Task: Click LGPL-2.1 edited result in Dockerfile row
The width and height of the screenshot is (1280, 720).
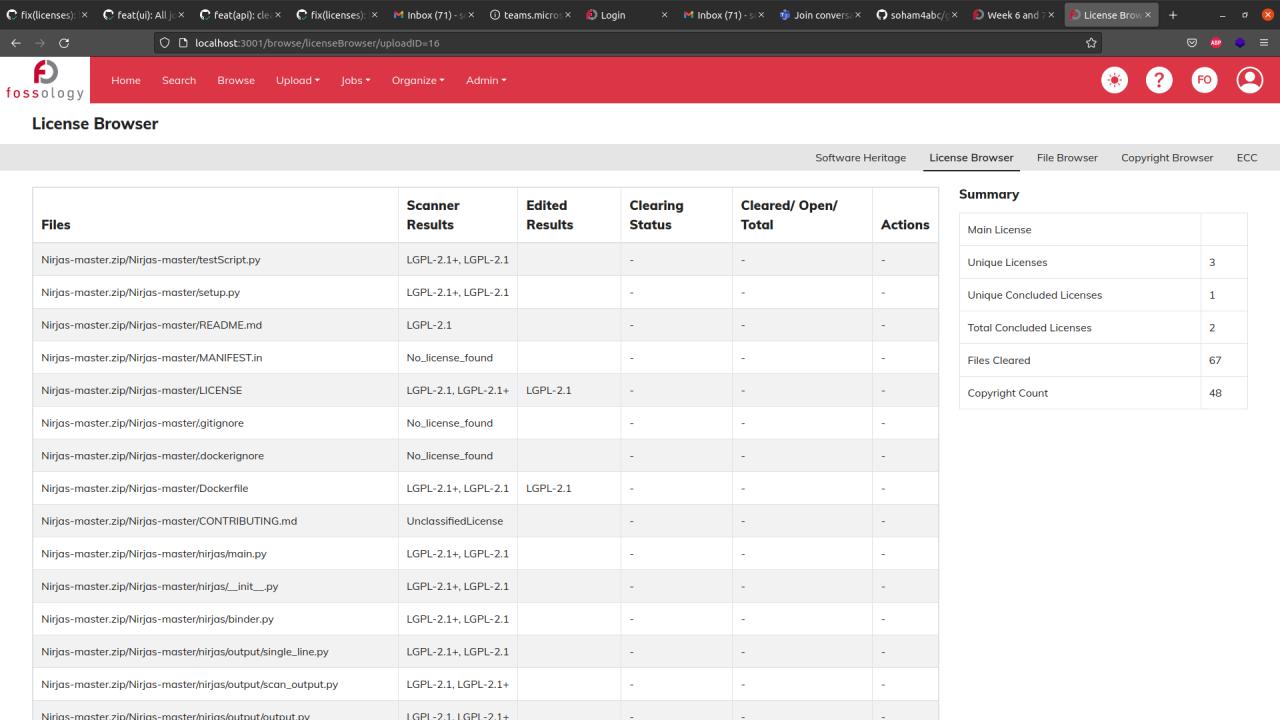Action: (x=548, y=488)
